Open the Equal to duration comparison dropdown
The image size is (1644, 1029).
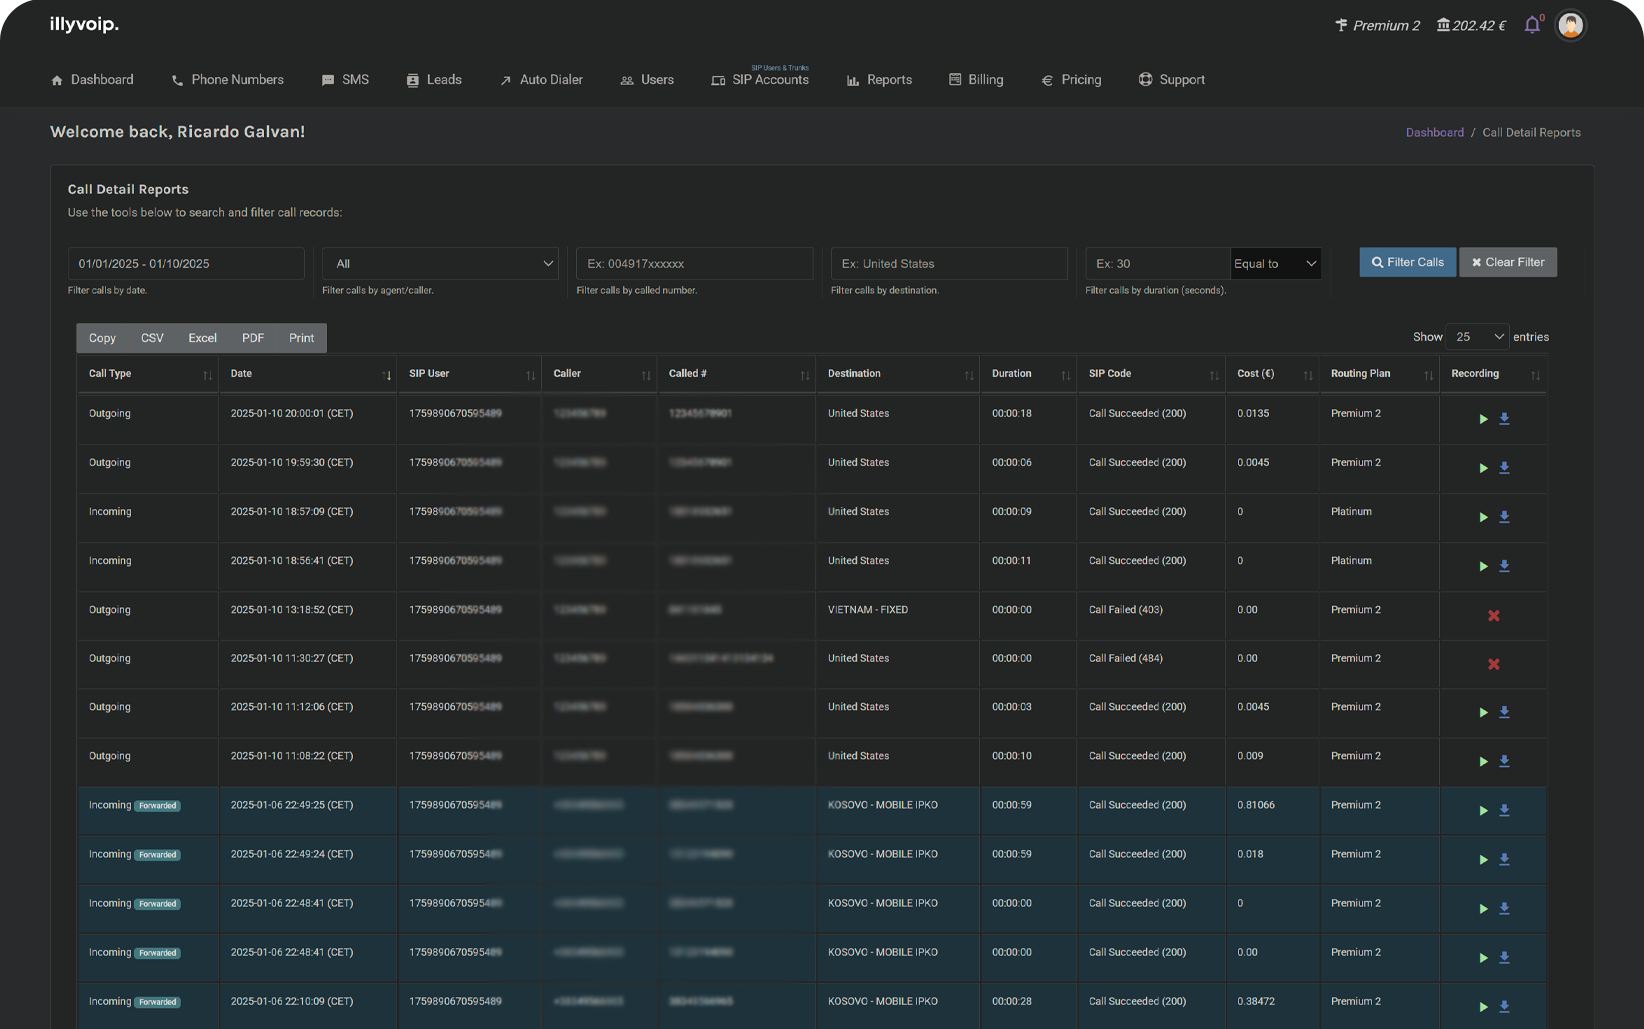[x=1276, y=263]
